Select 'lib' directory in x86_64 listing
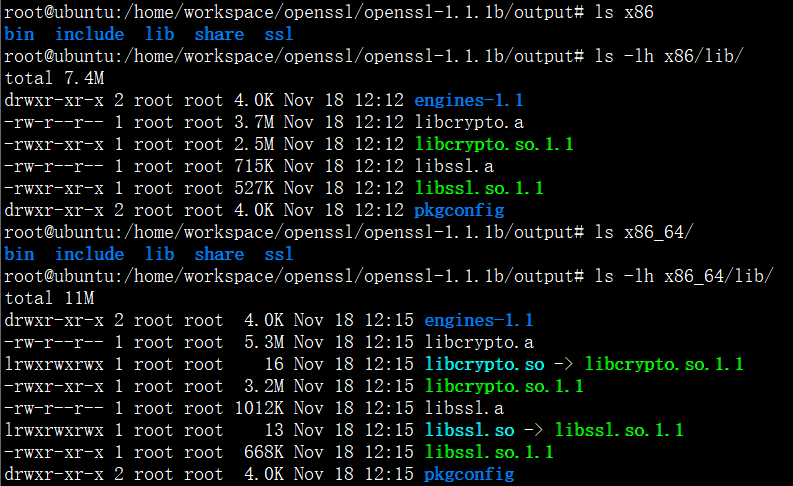Viewport: 793px width, 486px height. 160,254
